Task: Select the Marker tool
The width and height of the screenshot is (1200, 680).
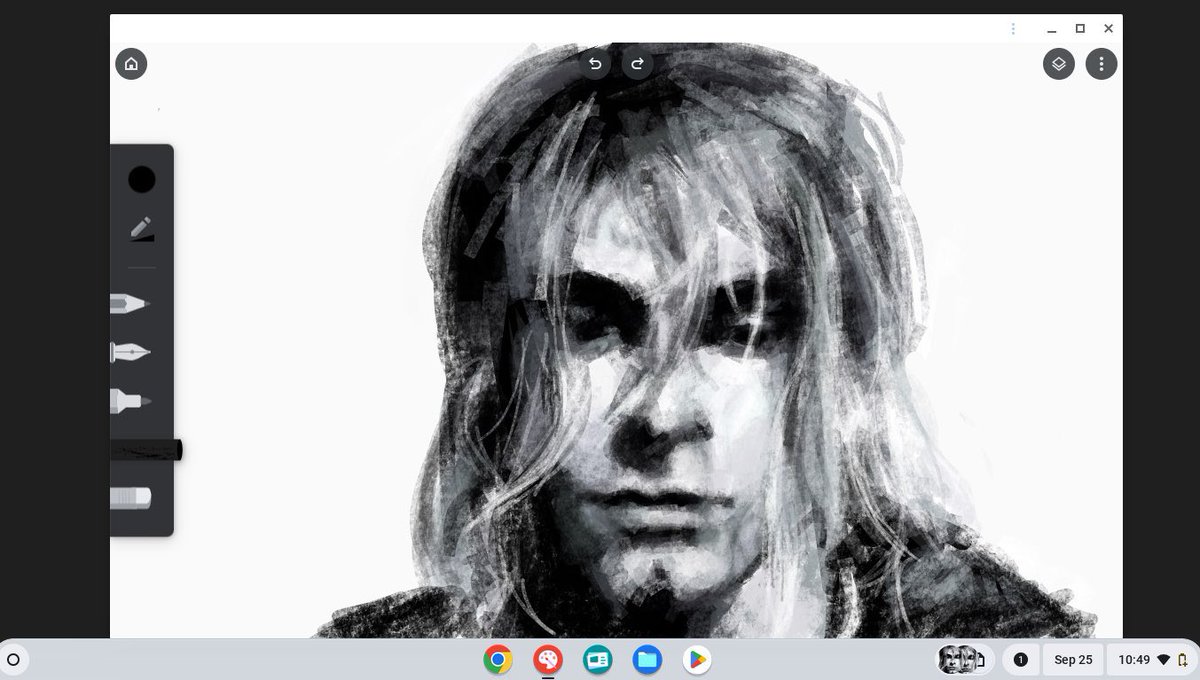Action: click(130, 401)
